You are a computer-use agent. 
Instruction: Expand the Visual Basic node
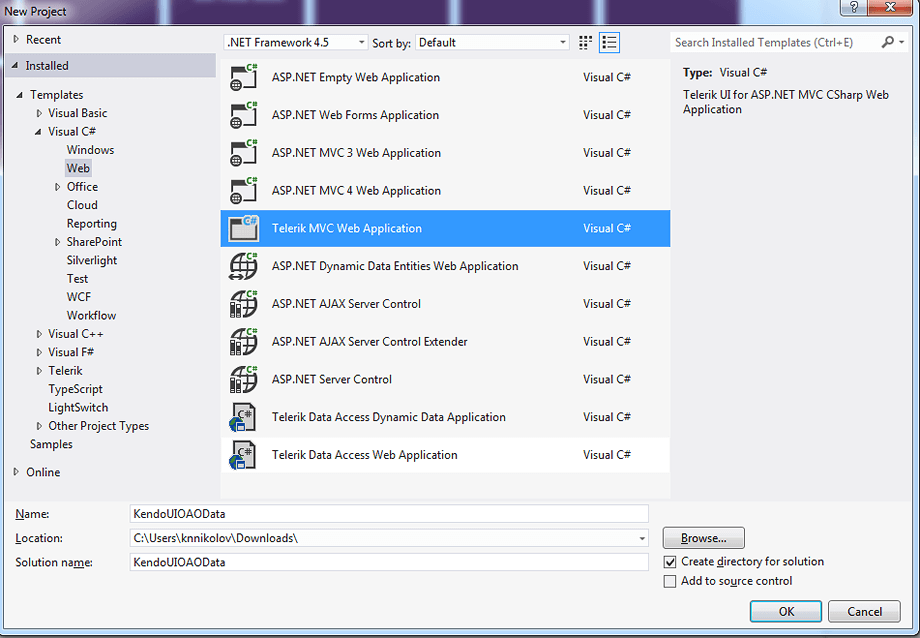point(39,113)
